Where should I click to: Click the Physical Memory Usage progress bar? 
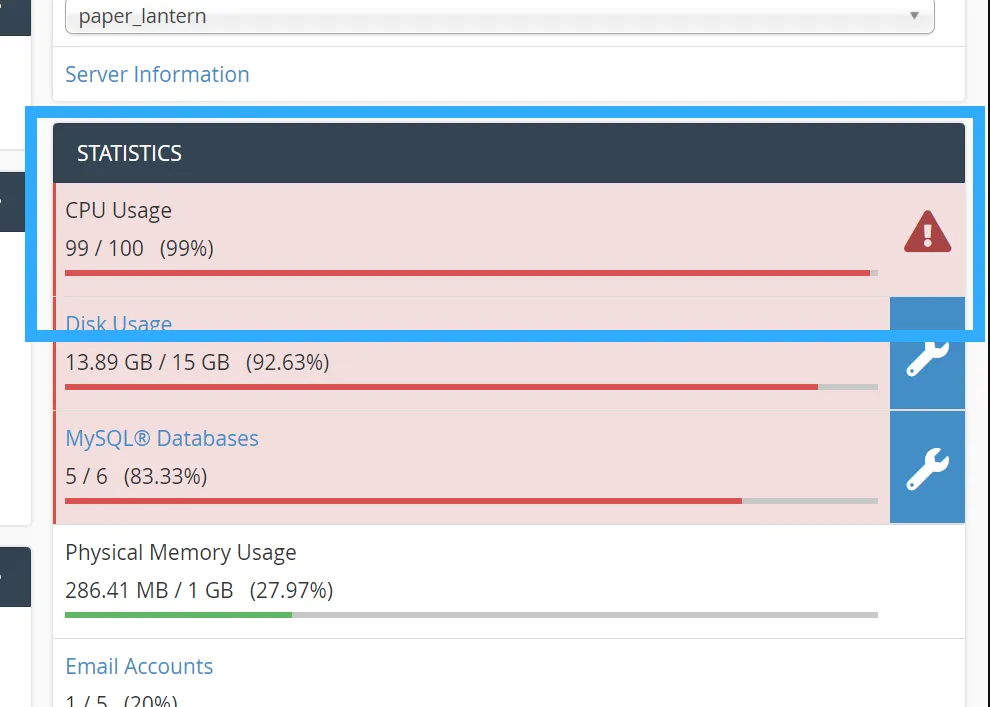click(x=471, y=615)
